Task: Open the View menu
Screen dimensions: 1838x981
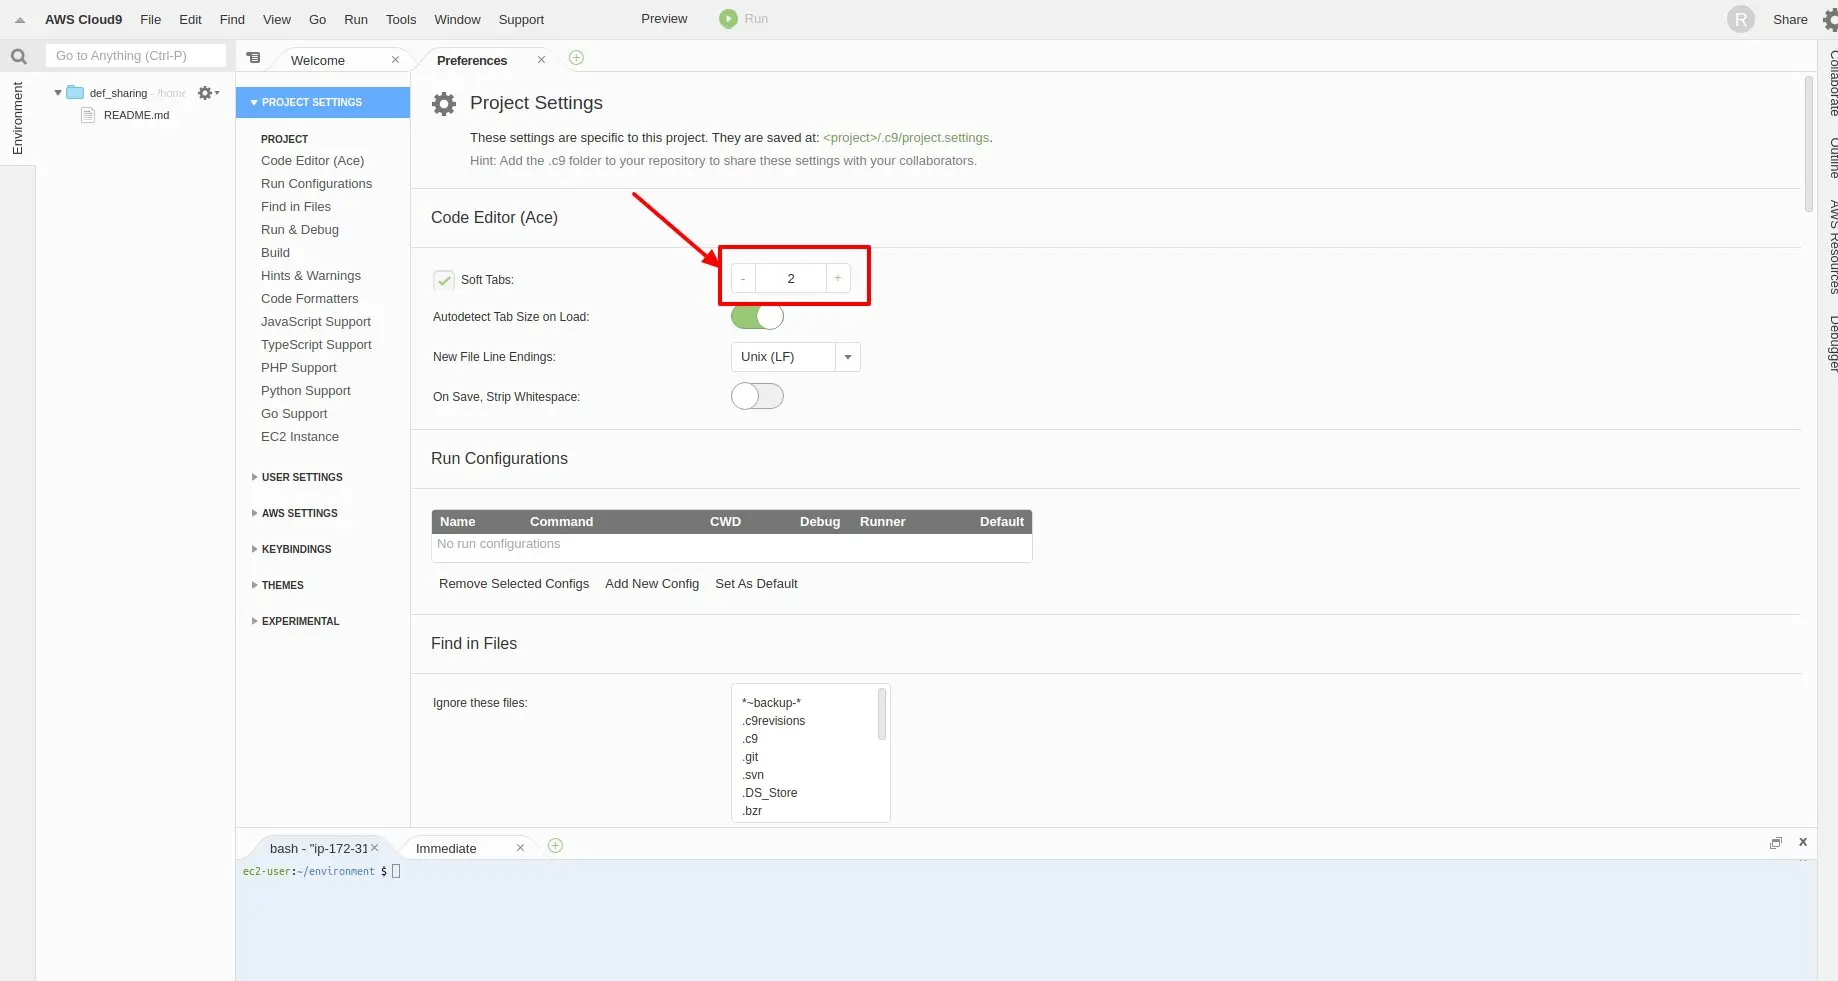Action: (x=277, y=19)
